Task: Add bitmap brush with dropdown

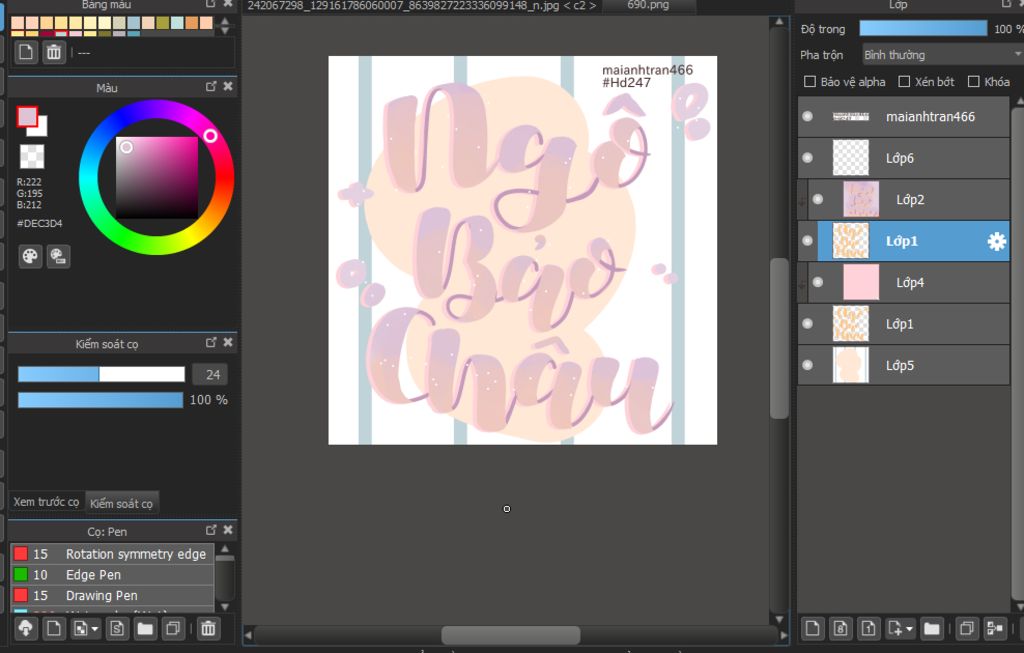Action: tap(86, 628)
